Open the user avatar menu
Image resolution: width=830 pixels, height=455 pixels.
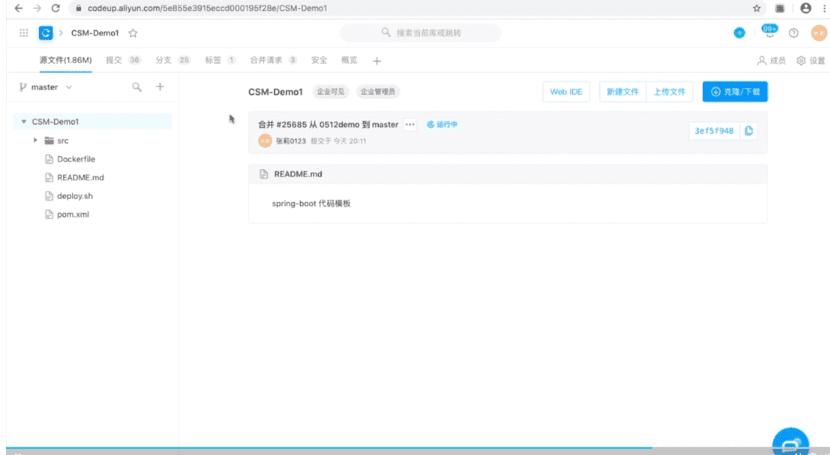818,33
